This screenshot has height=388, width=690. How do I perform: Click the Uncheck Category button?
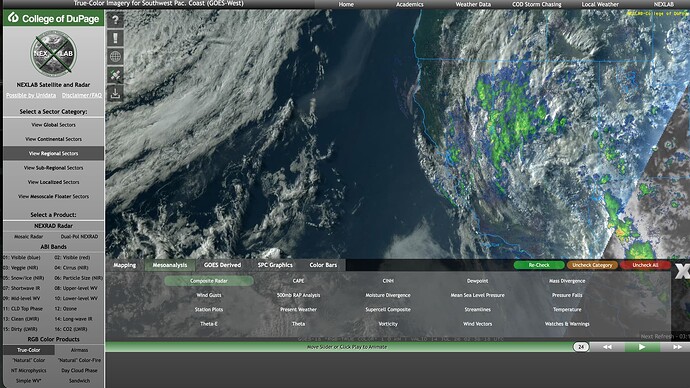592,265
